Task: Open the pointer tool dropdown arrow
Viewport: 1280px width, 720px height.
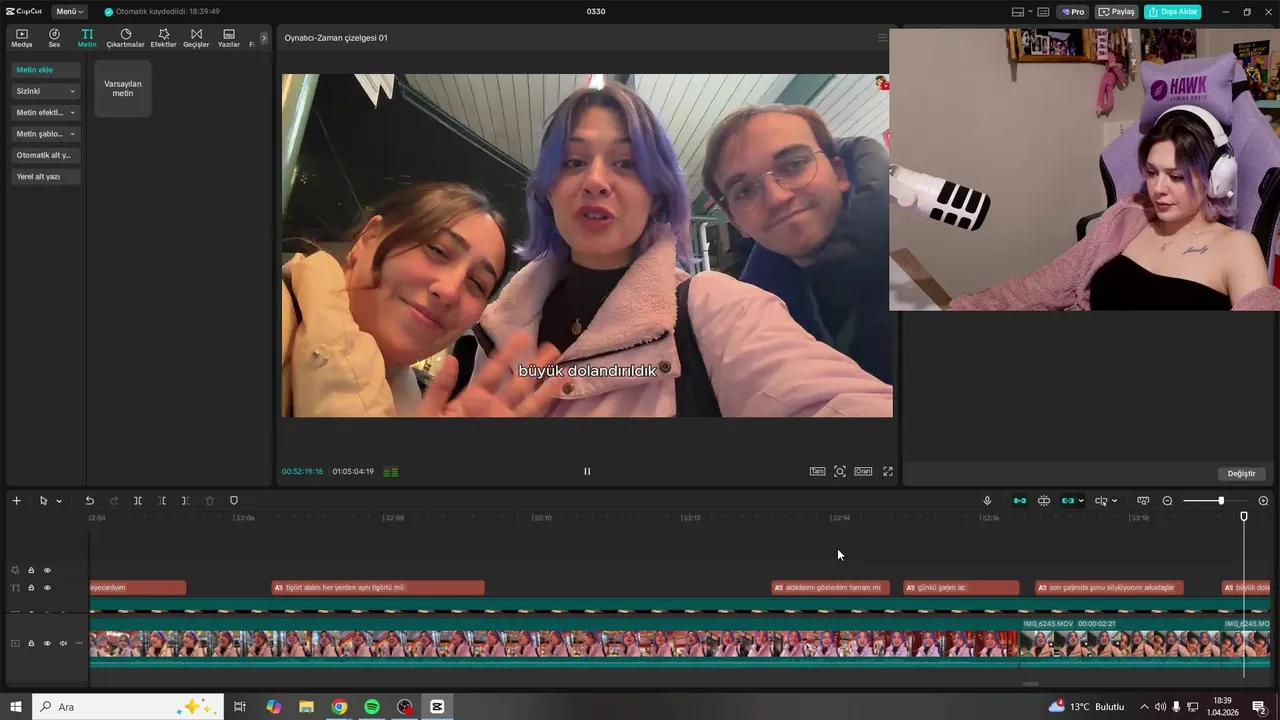Action: tap(59, 501)
